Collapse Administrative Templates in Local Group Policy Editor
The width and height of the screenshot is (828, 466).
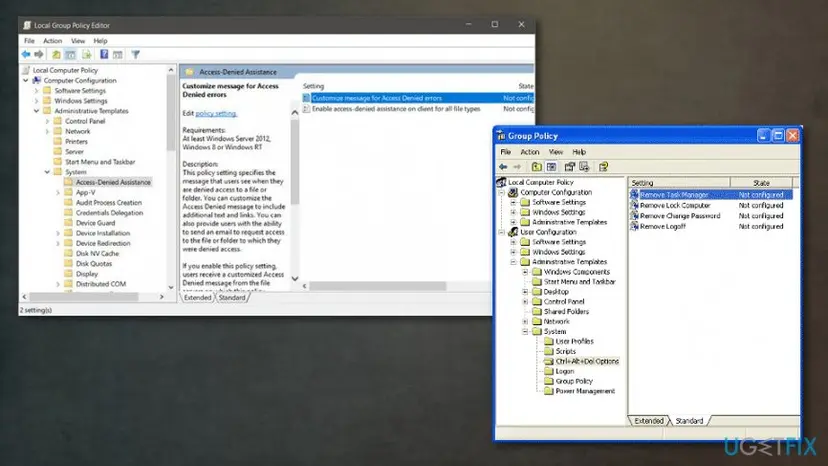(36, 111)
